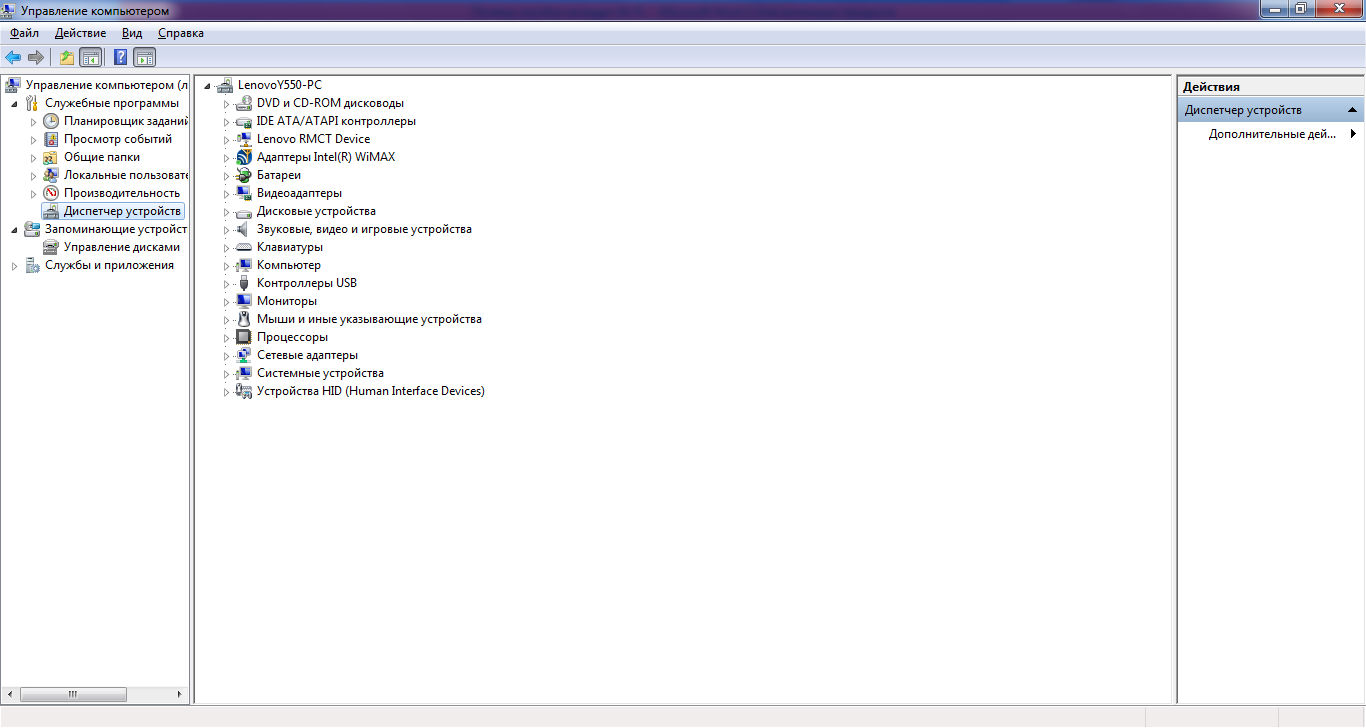Click the left tree scrollbar right arrow
This screenshot has height=728, width=1366.
coord(180,694)
